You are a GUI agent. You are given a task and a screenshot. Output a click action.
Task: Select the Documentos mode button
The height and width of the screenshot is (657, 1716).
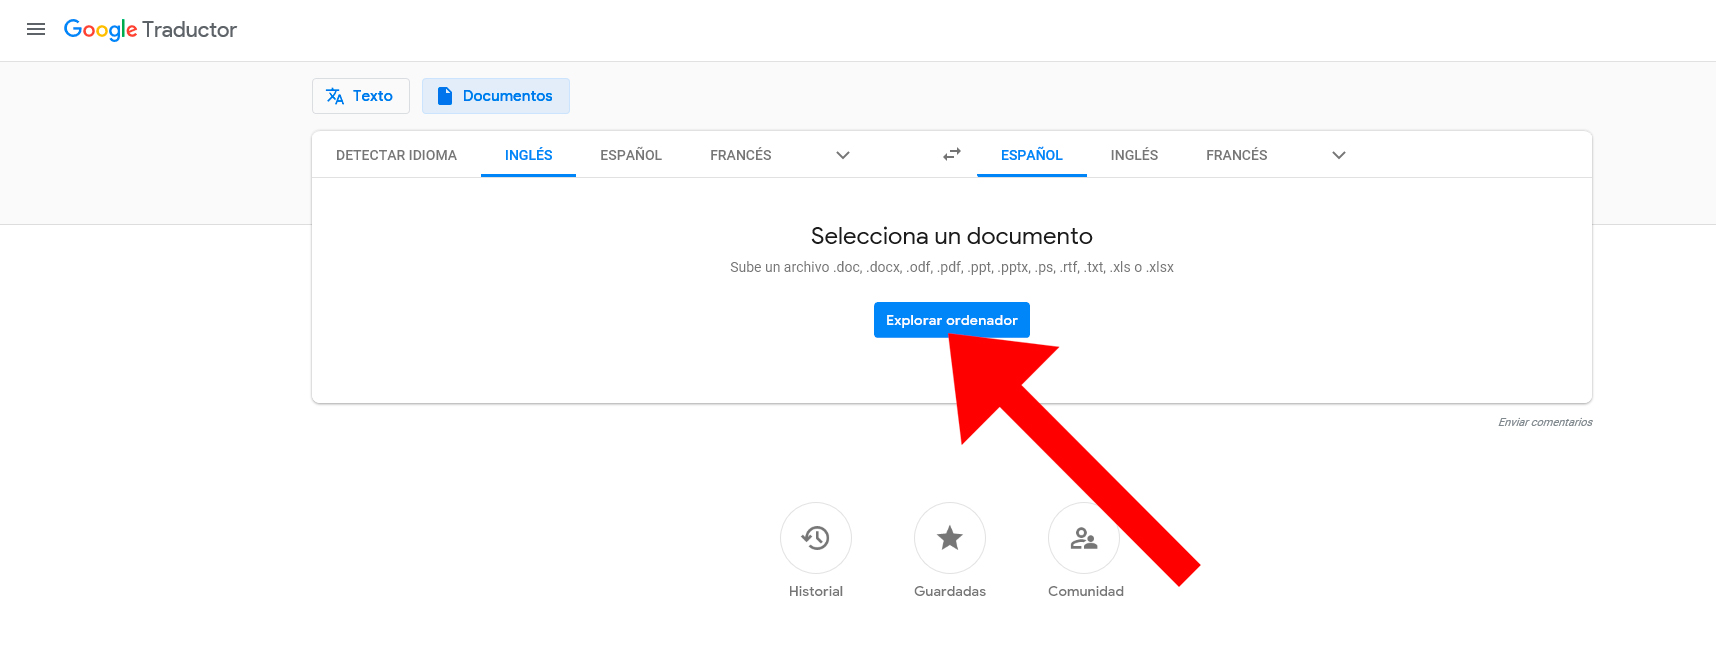coord(496,96)
